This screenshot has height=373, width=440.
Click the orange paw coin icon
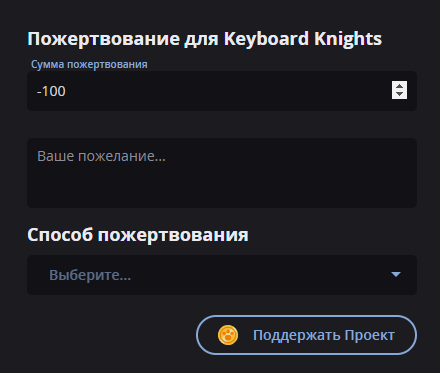[x=228, y=335]
